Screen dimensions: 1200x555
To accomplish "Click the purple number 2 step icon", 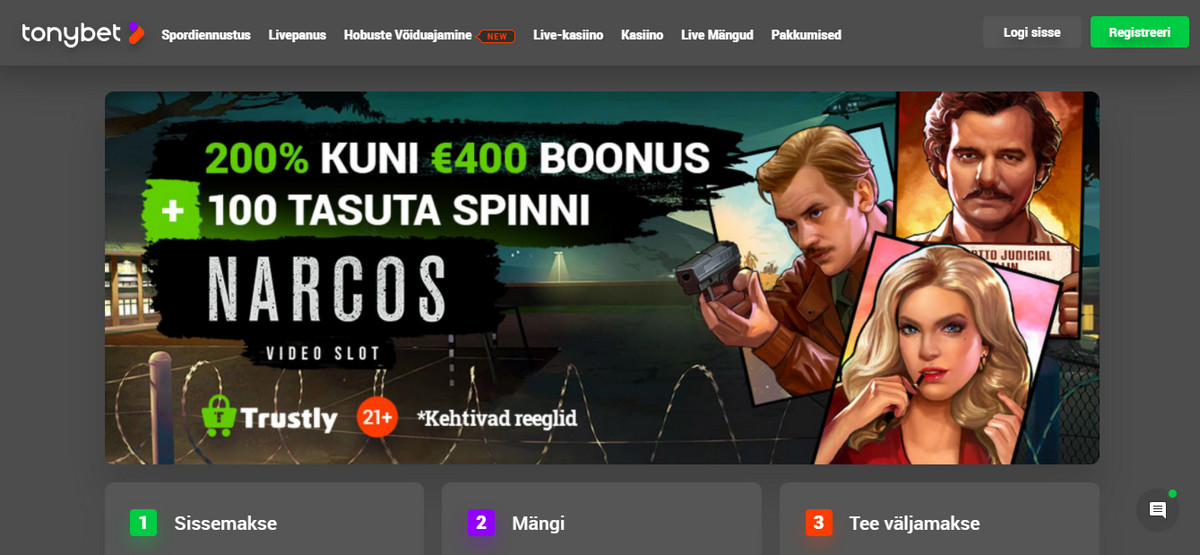I will click(481, 523).
